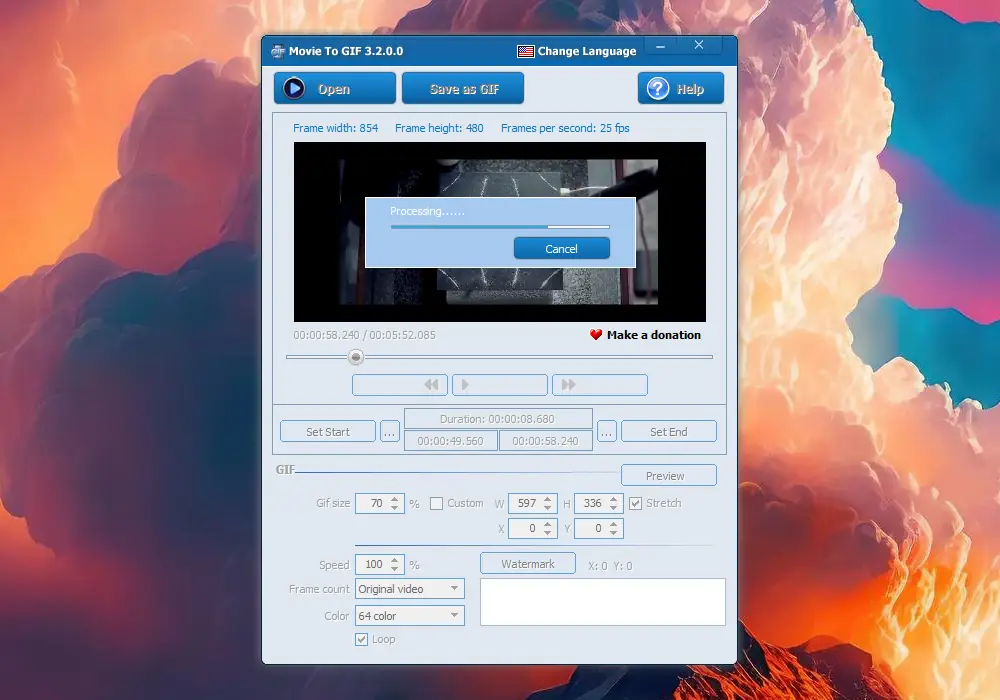Preview the generated GIF
1000x700 pixels.
pyautogui.click(x=668, y=474)
